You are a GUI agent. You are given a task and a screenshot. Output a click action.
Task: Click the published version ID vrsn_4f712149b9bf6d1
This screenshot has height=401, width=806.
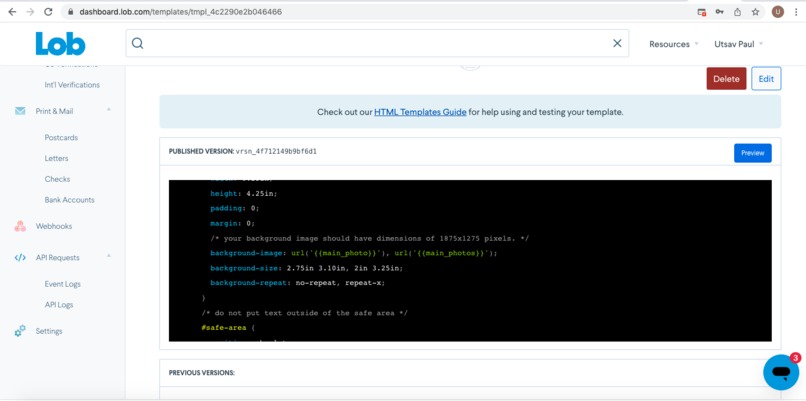(x=276, y=152)
